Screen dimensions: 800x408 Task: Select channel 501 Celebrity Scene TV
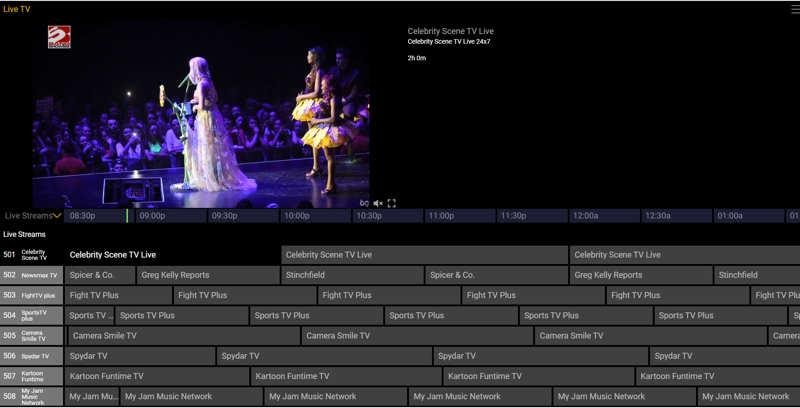coord(32,255)
